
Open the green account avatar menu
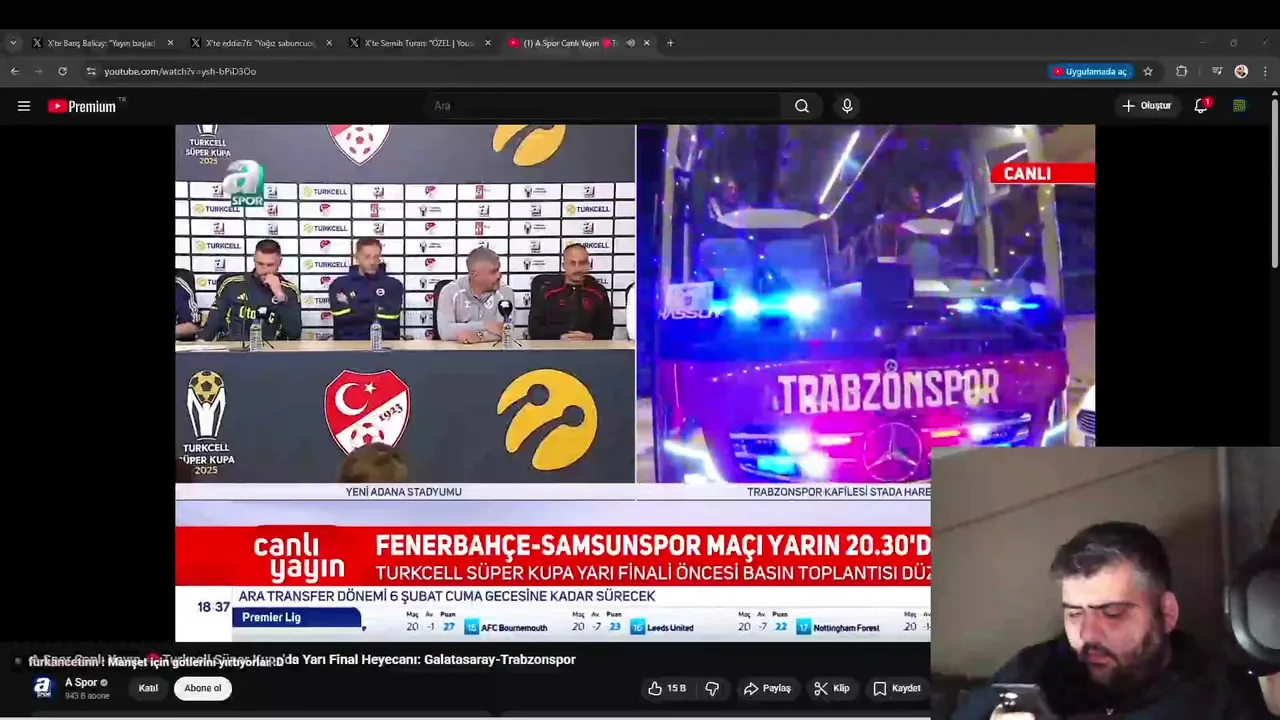click(1239, 106)
